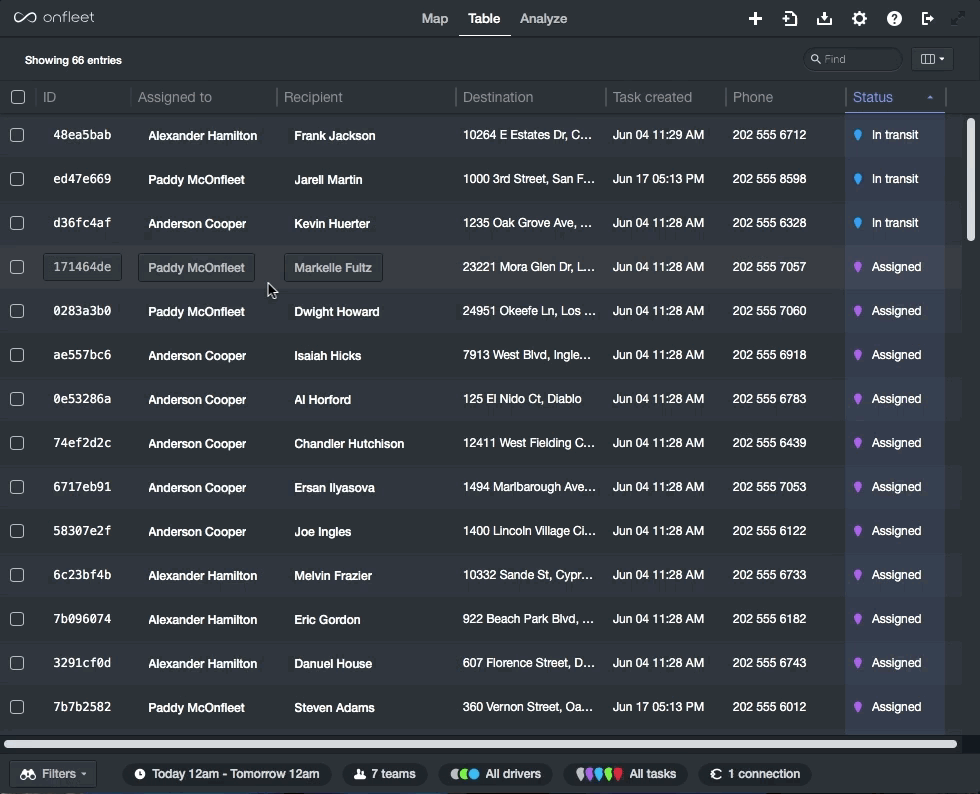Click the magnifier icon in Find box
The image size is (980, 794).
pos(816,59)
